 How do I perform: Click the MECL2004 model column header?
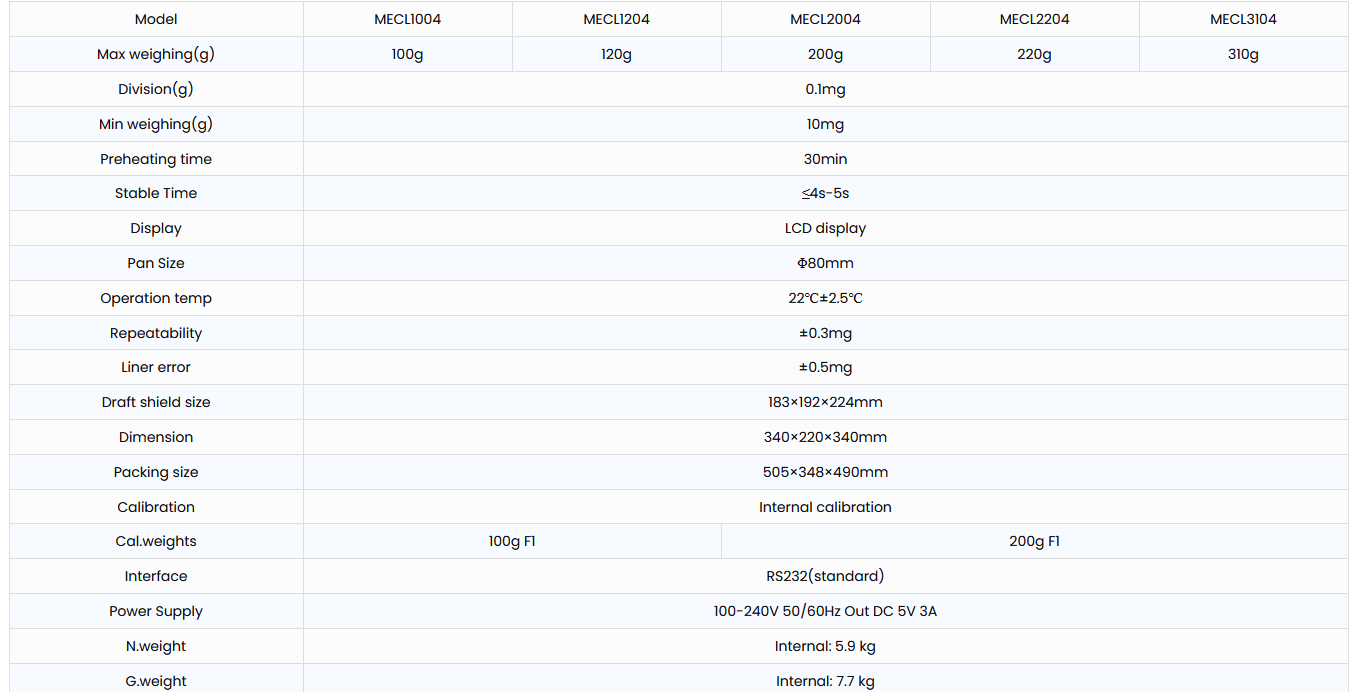825,19
